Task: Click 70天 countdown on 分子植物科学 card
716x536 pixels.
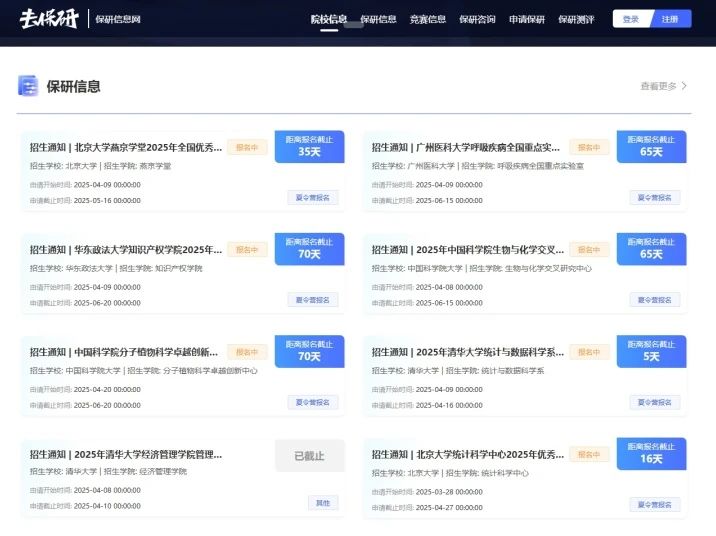Action: coord(309,351)
